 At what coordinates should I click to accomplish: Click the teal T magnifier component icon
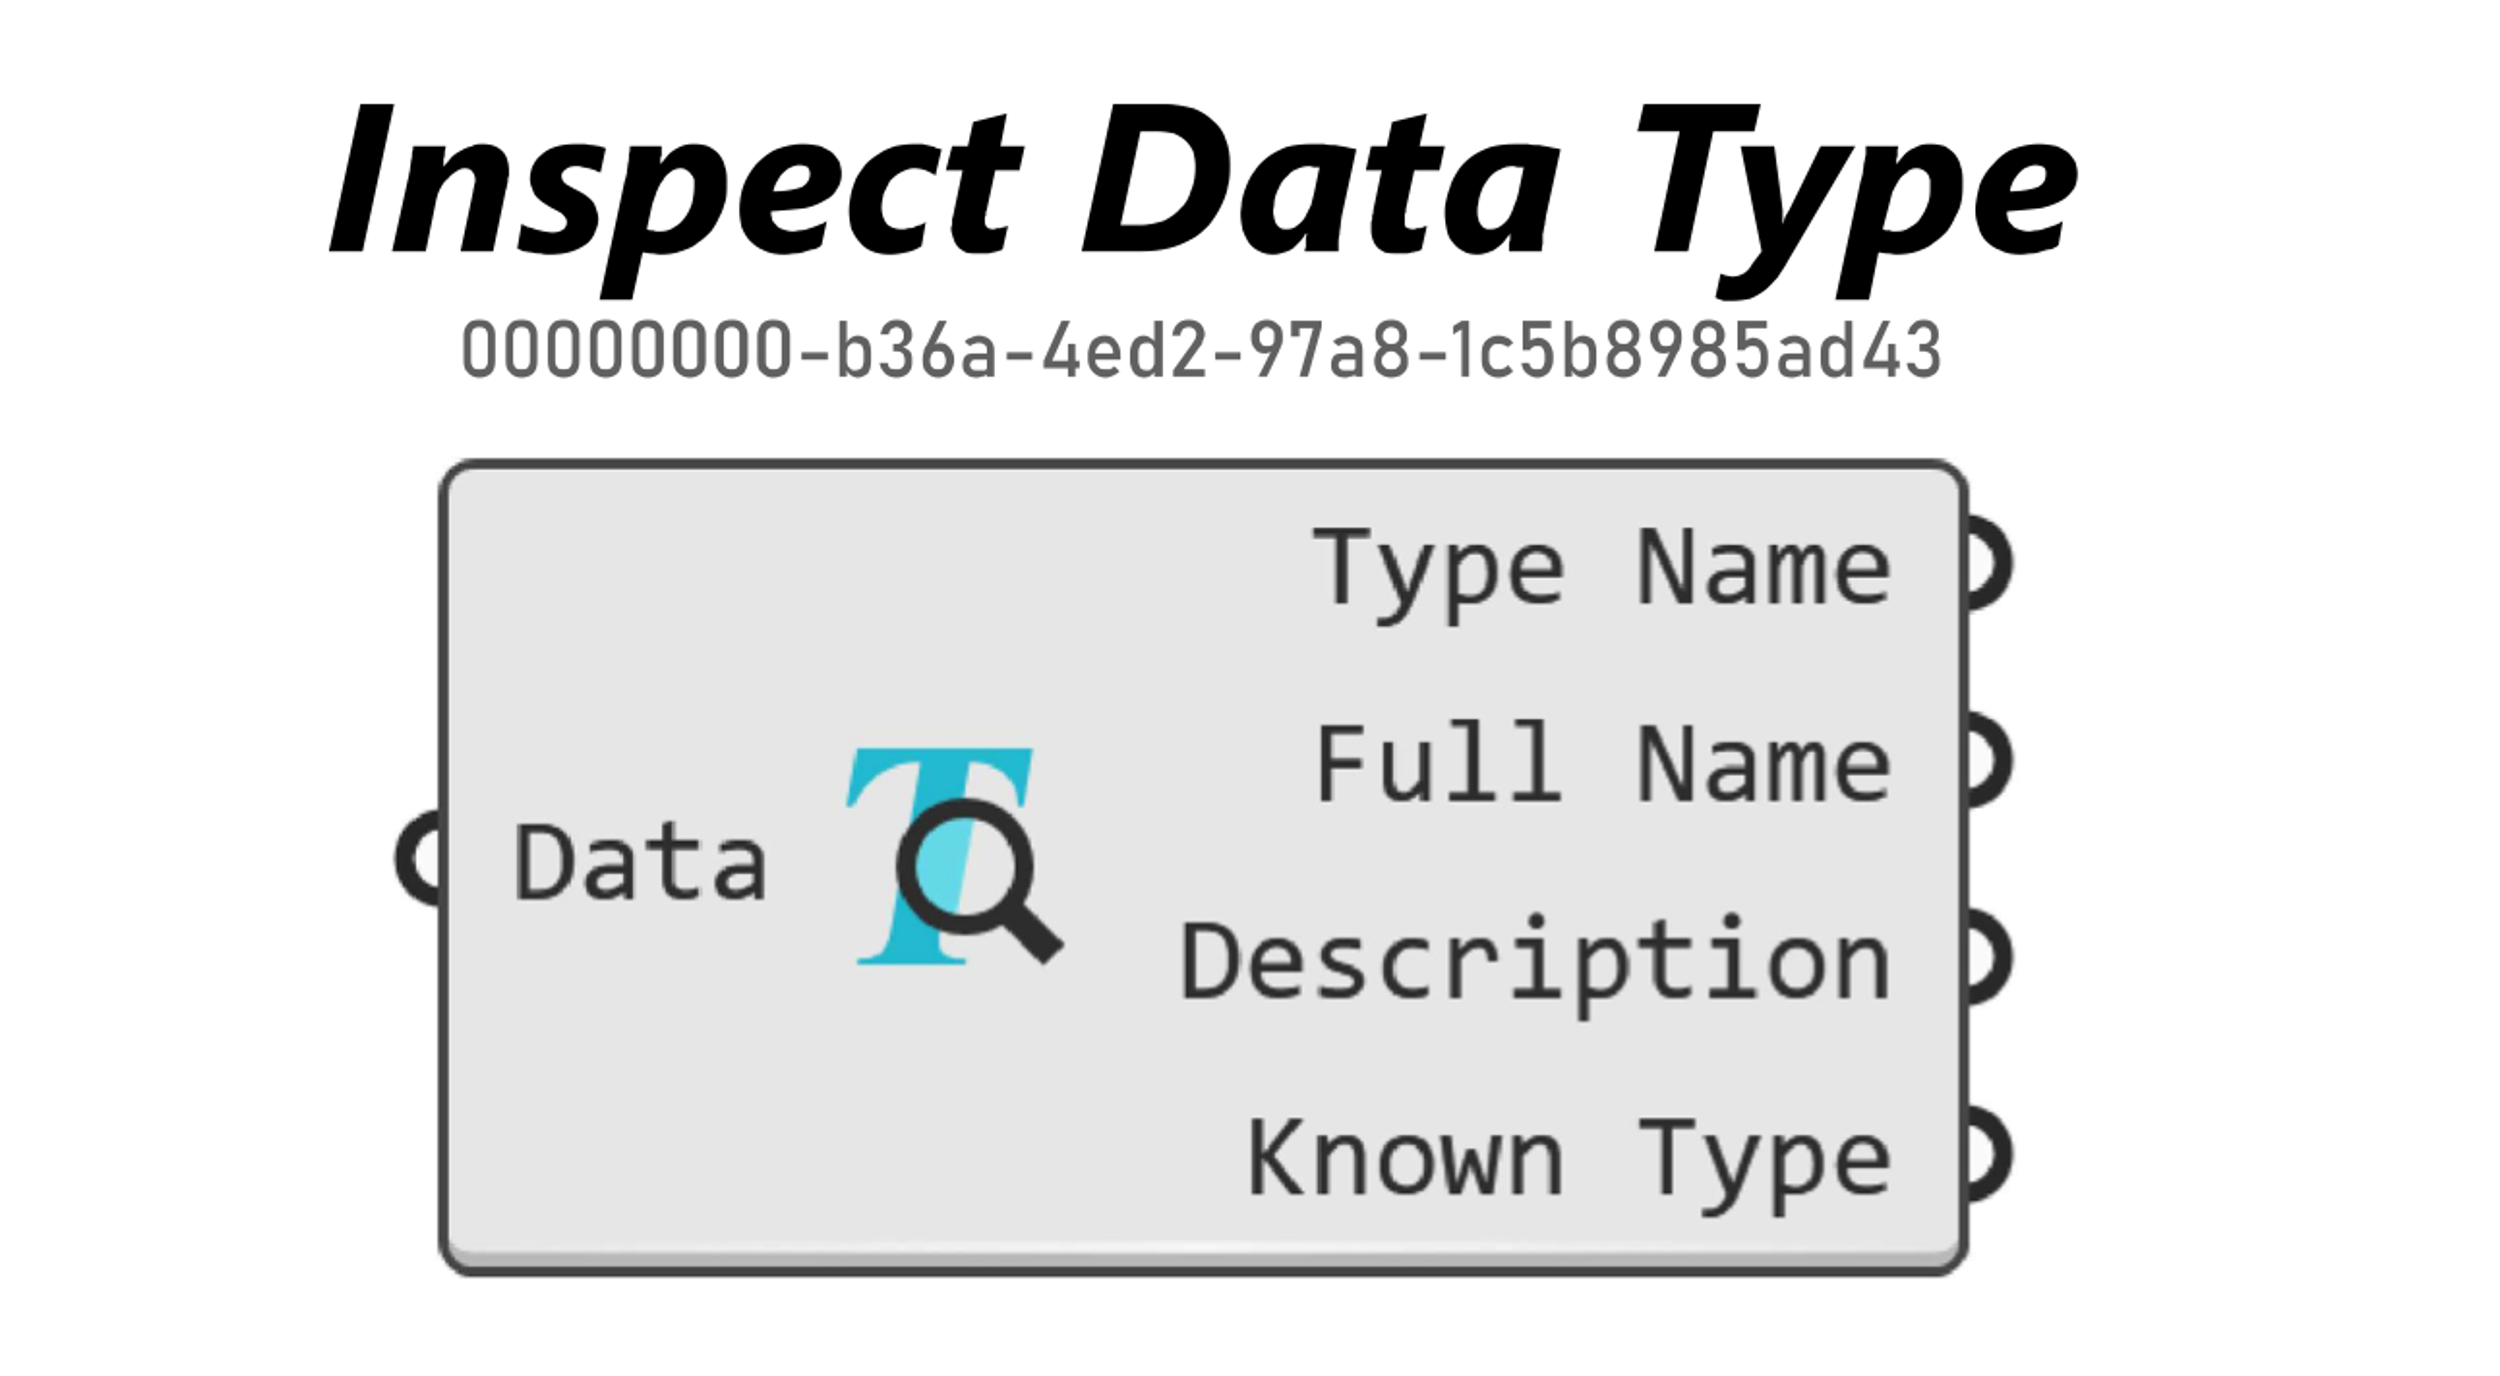pyautogui.click(x=954, y=856)
